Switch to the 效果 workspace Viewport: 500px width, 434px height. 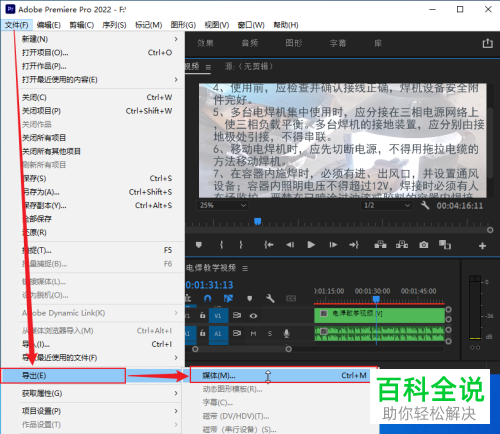(205, 43)
